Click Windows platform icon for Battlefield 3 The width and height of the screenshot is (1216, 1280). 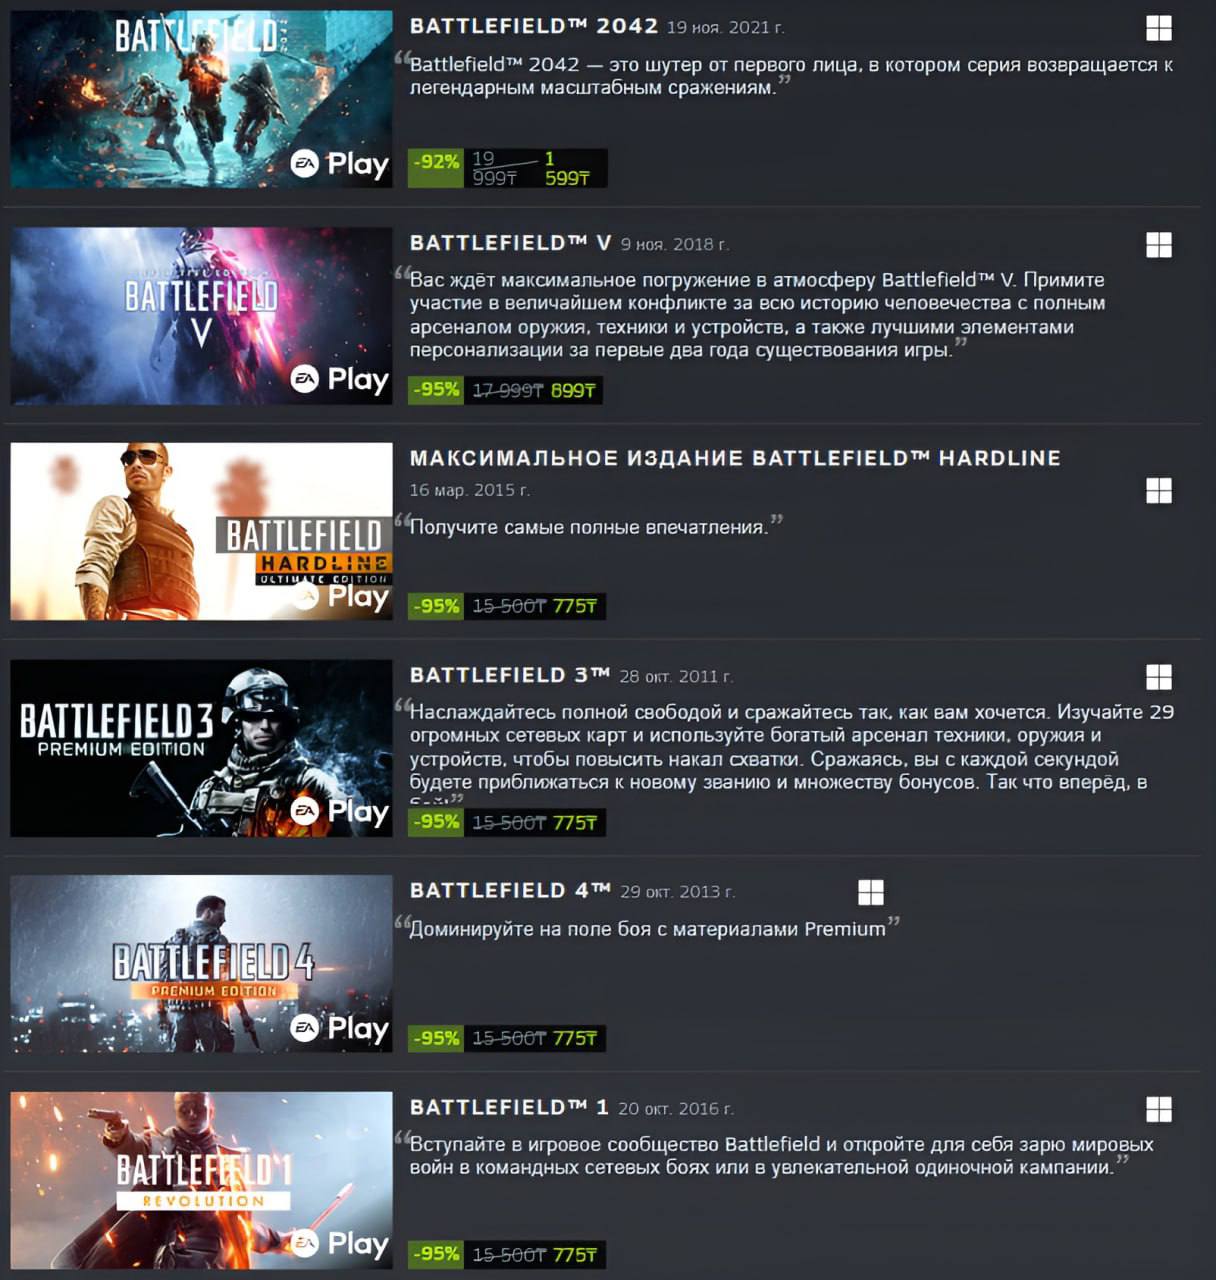click(1158, 677)
